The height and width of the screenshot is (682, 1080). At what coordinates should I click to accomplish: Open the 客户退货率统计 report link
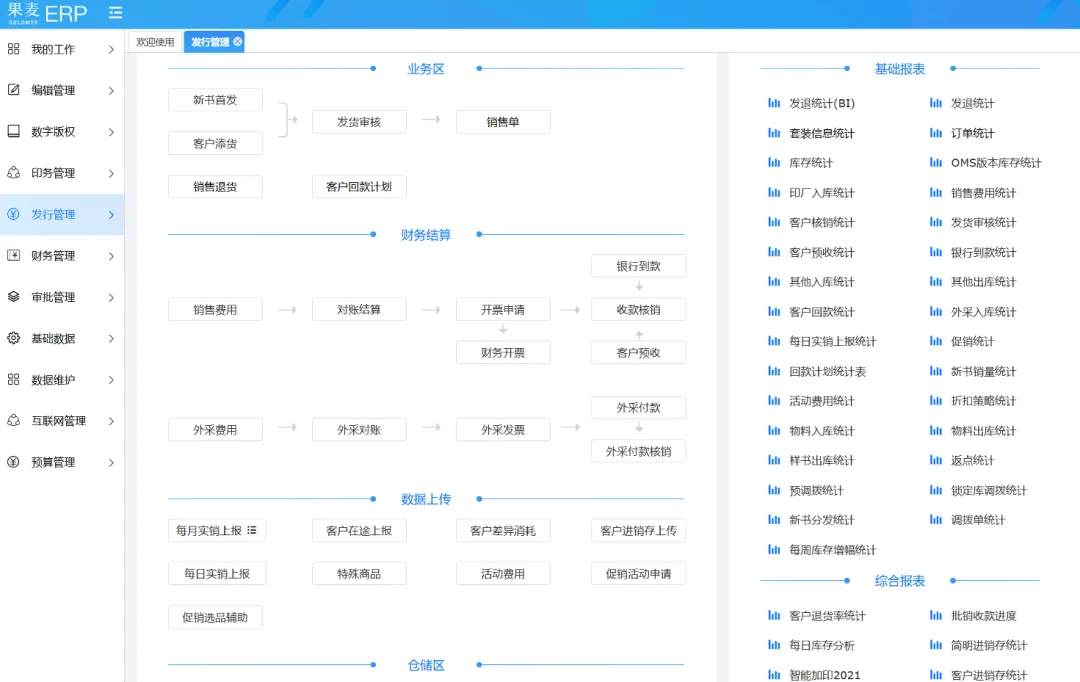point(827,616)
